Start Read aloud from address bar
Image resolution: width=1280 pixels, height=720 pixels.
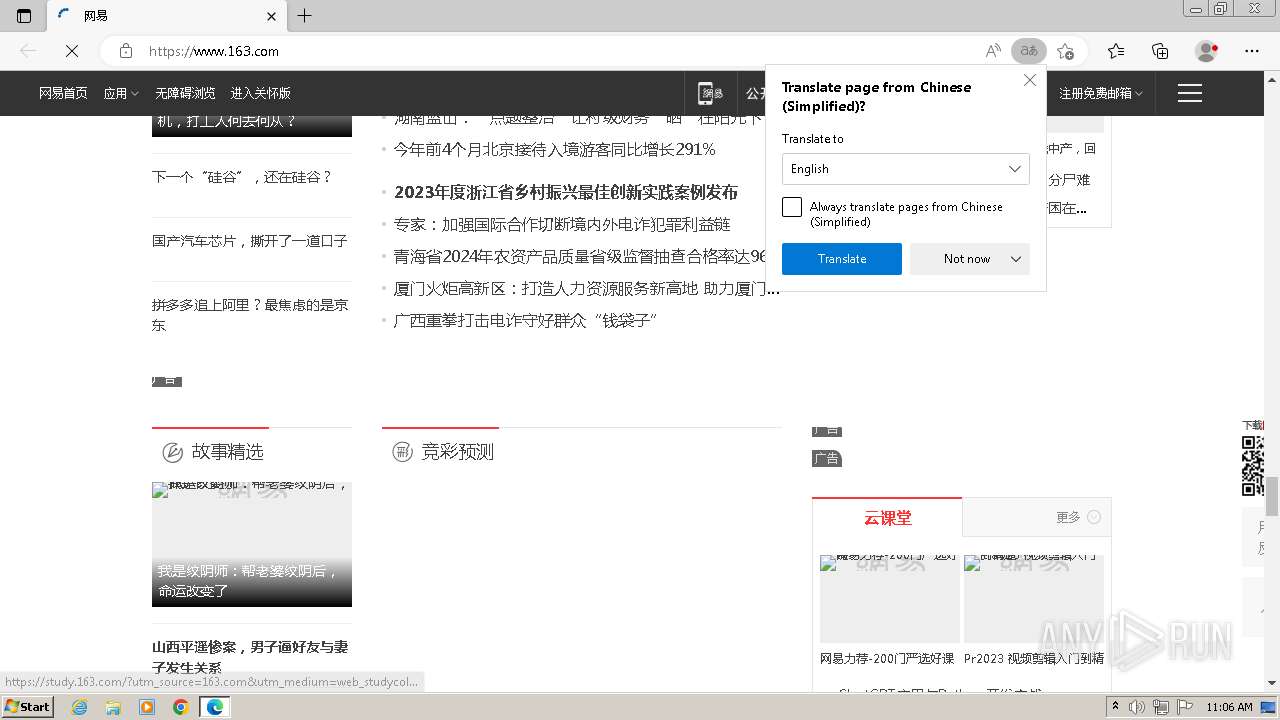tap(993, 51)
